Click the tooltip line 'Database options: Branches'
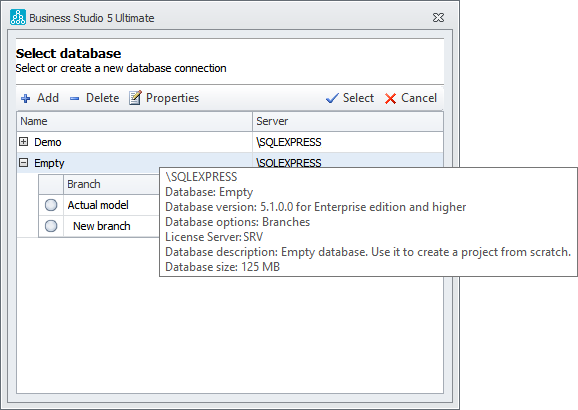The image size is (578, 410). [x=238, y=222]
